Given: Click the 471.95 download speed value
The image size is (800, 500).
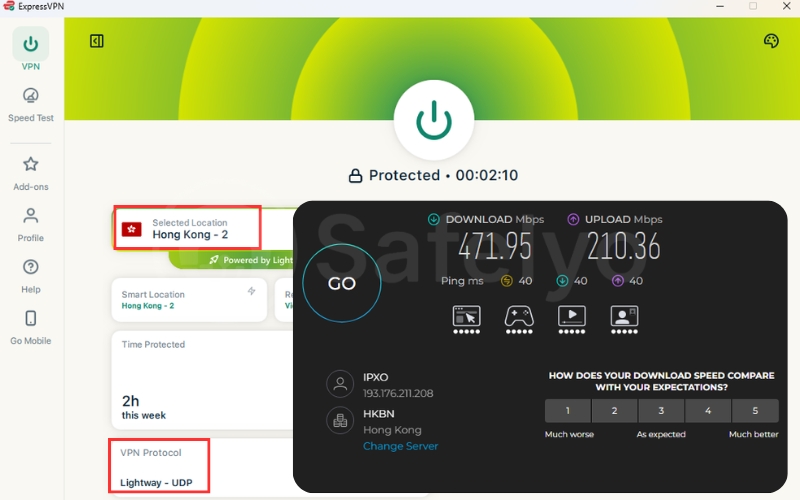Looking at the screenshot, I should [494, 246].
